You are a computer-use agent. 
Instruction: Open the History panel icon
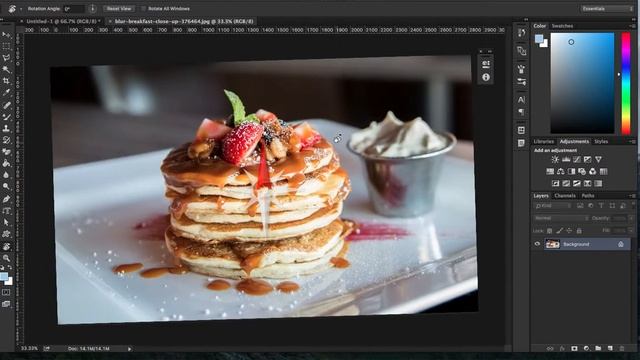tap(521, 33)
